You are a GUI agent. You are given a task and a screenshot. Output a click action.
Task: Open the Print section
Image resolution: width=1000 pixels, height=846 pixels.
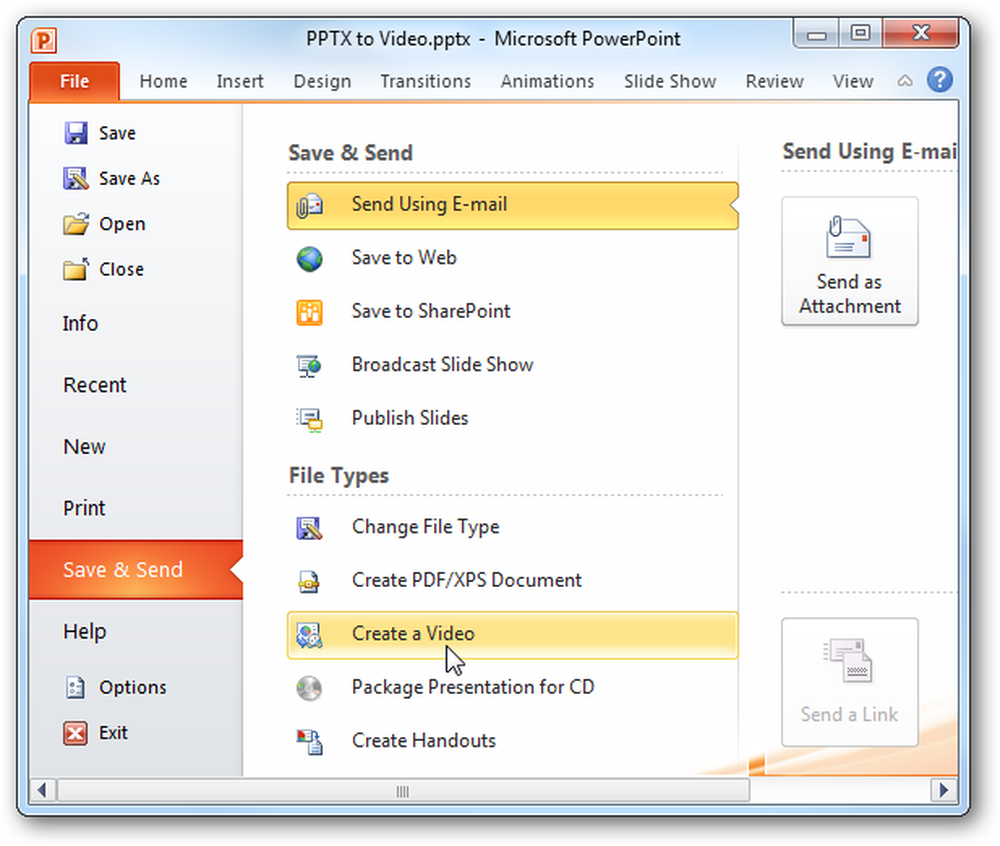point(84,508)
